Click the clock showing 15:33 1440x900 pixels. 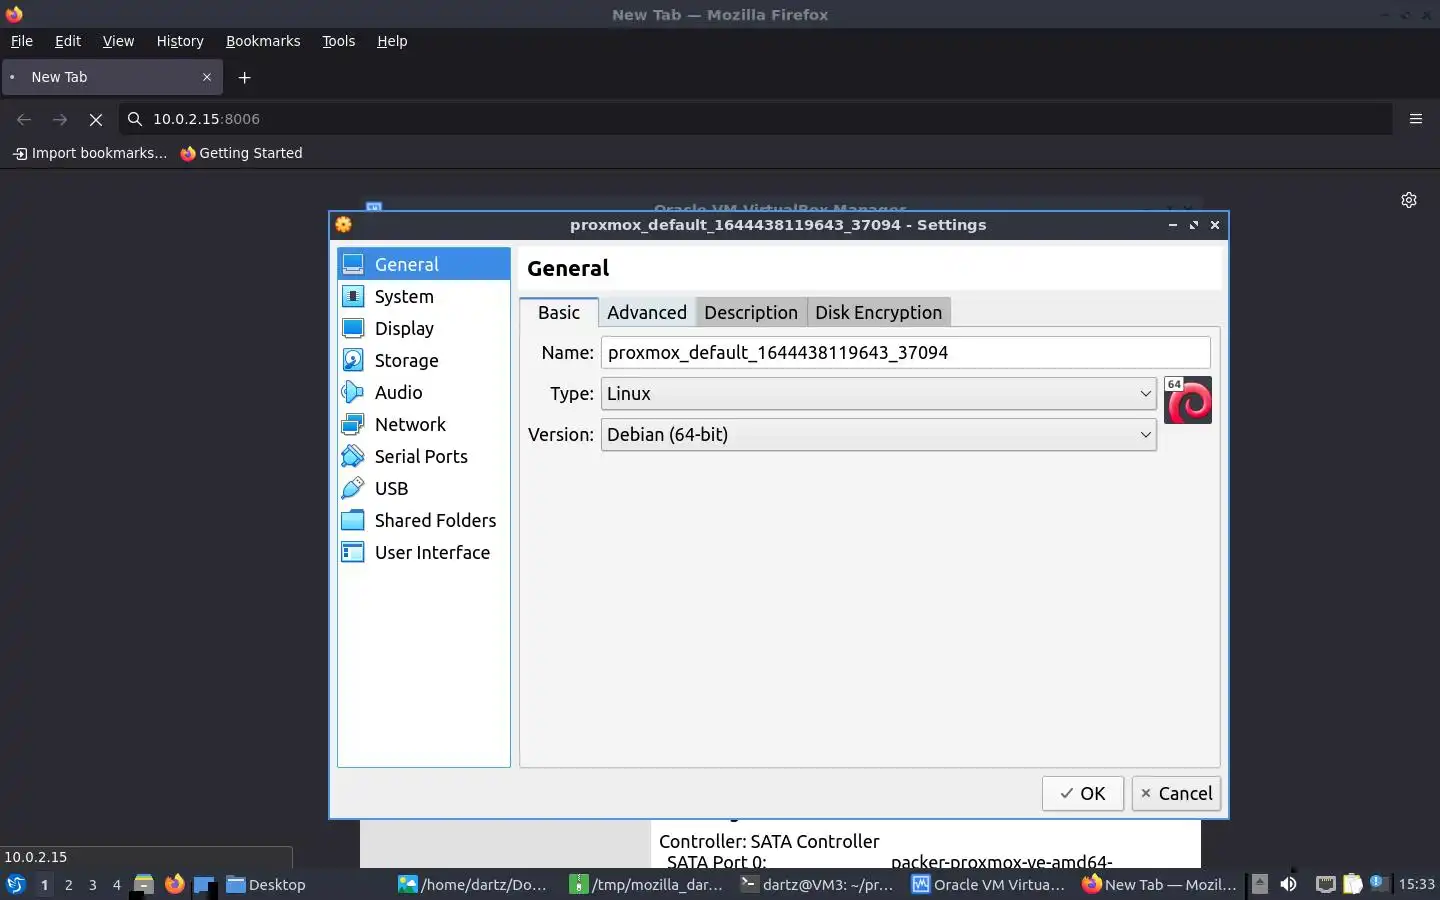[x=1416, y=884]
